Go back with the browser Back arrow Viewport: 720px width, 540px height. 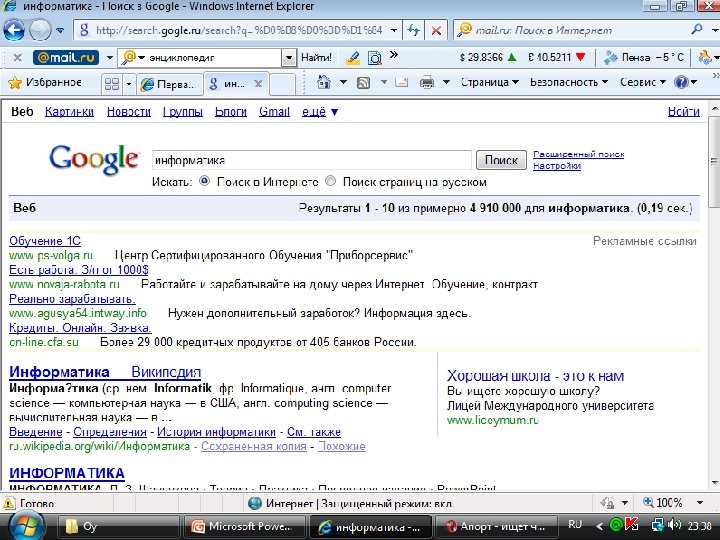[x=14, y=30]
